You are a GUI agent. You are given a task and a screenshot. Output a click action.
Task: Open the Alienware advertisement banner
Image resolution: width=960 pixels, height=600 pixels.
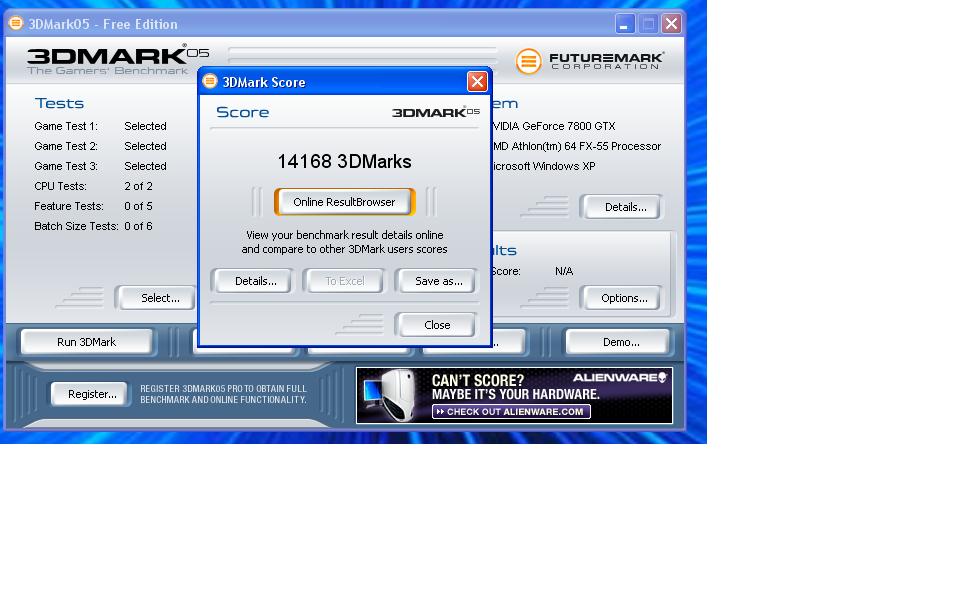514,396
